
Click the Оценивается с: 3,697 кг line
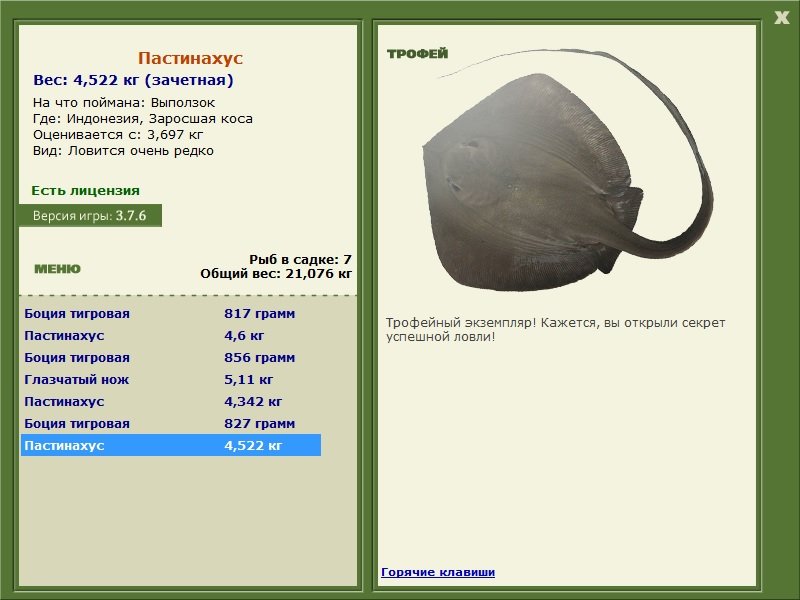tap(118, 135)
